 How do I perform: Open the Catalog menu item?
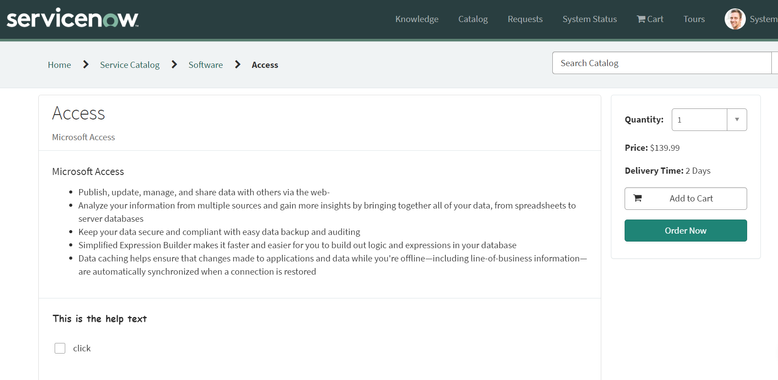pyautogui.click(x=473, y=19)
